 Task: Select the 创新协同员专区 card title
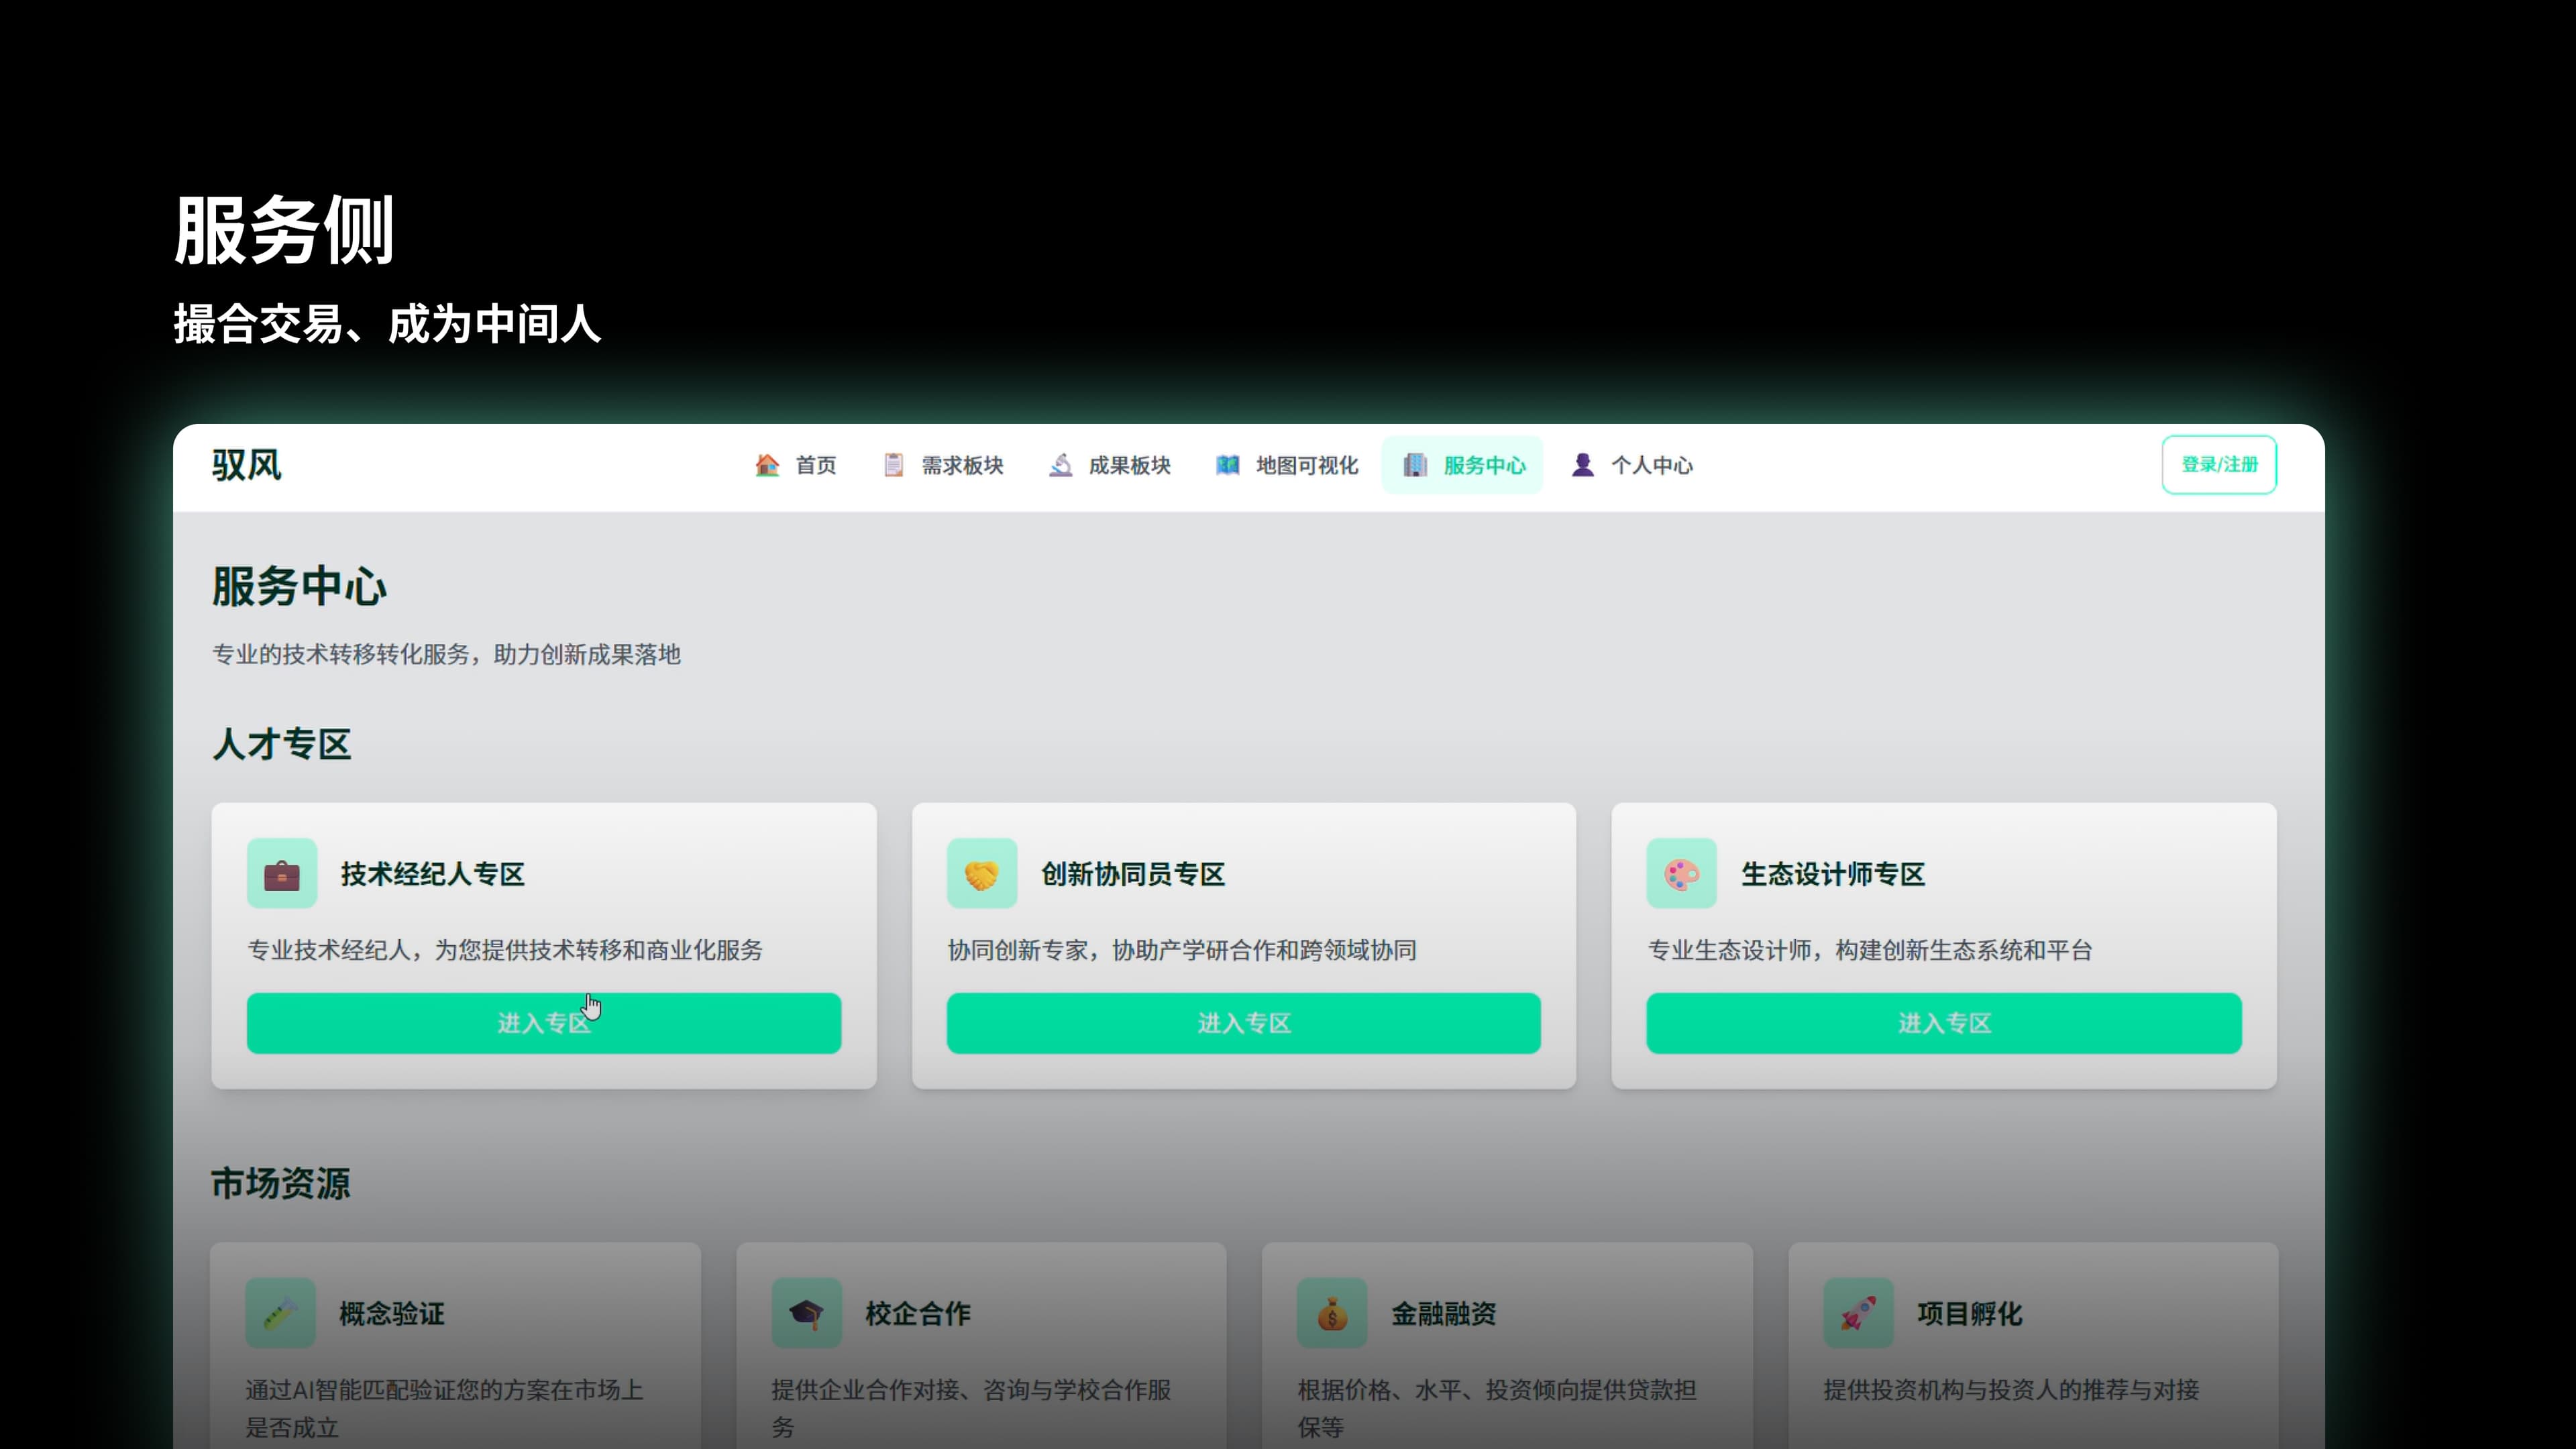coord(1133,874)
